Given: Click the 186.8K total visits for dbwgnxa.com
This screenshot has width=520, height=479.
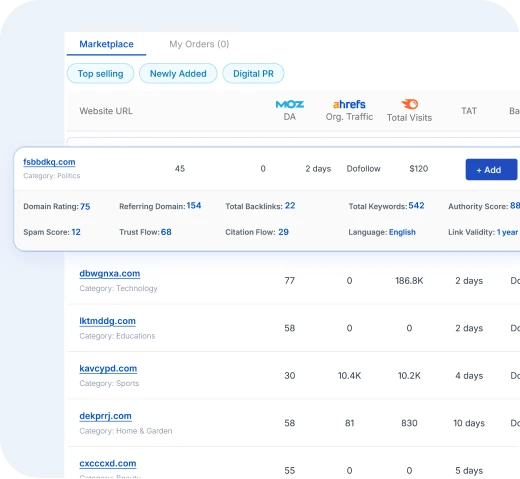Looking at the screenshot, I should pyautogui.click(x=409, y=281).
